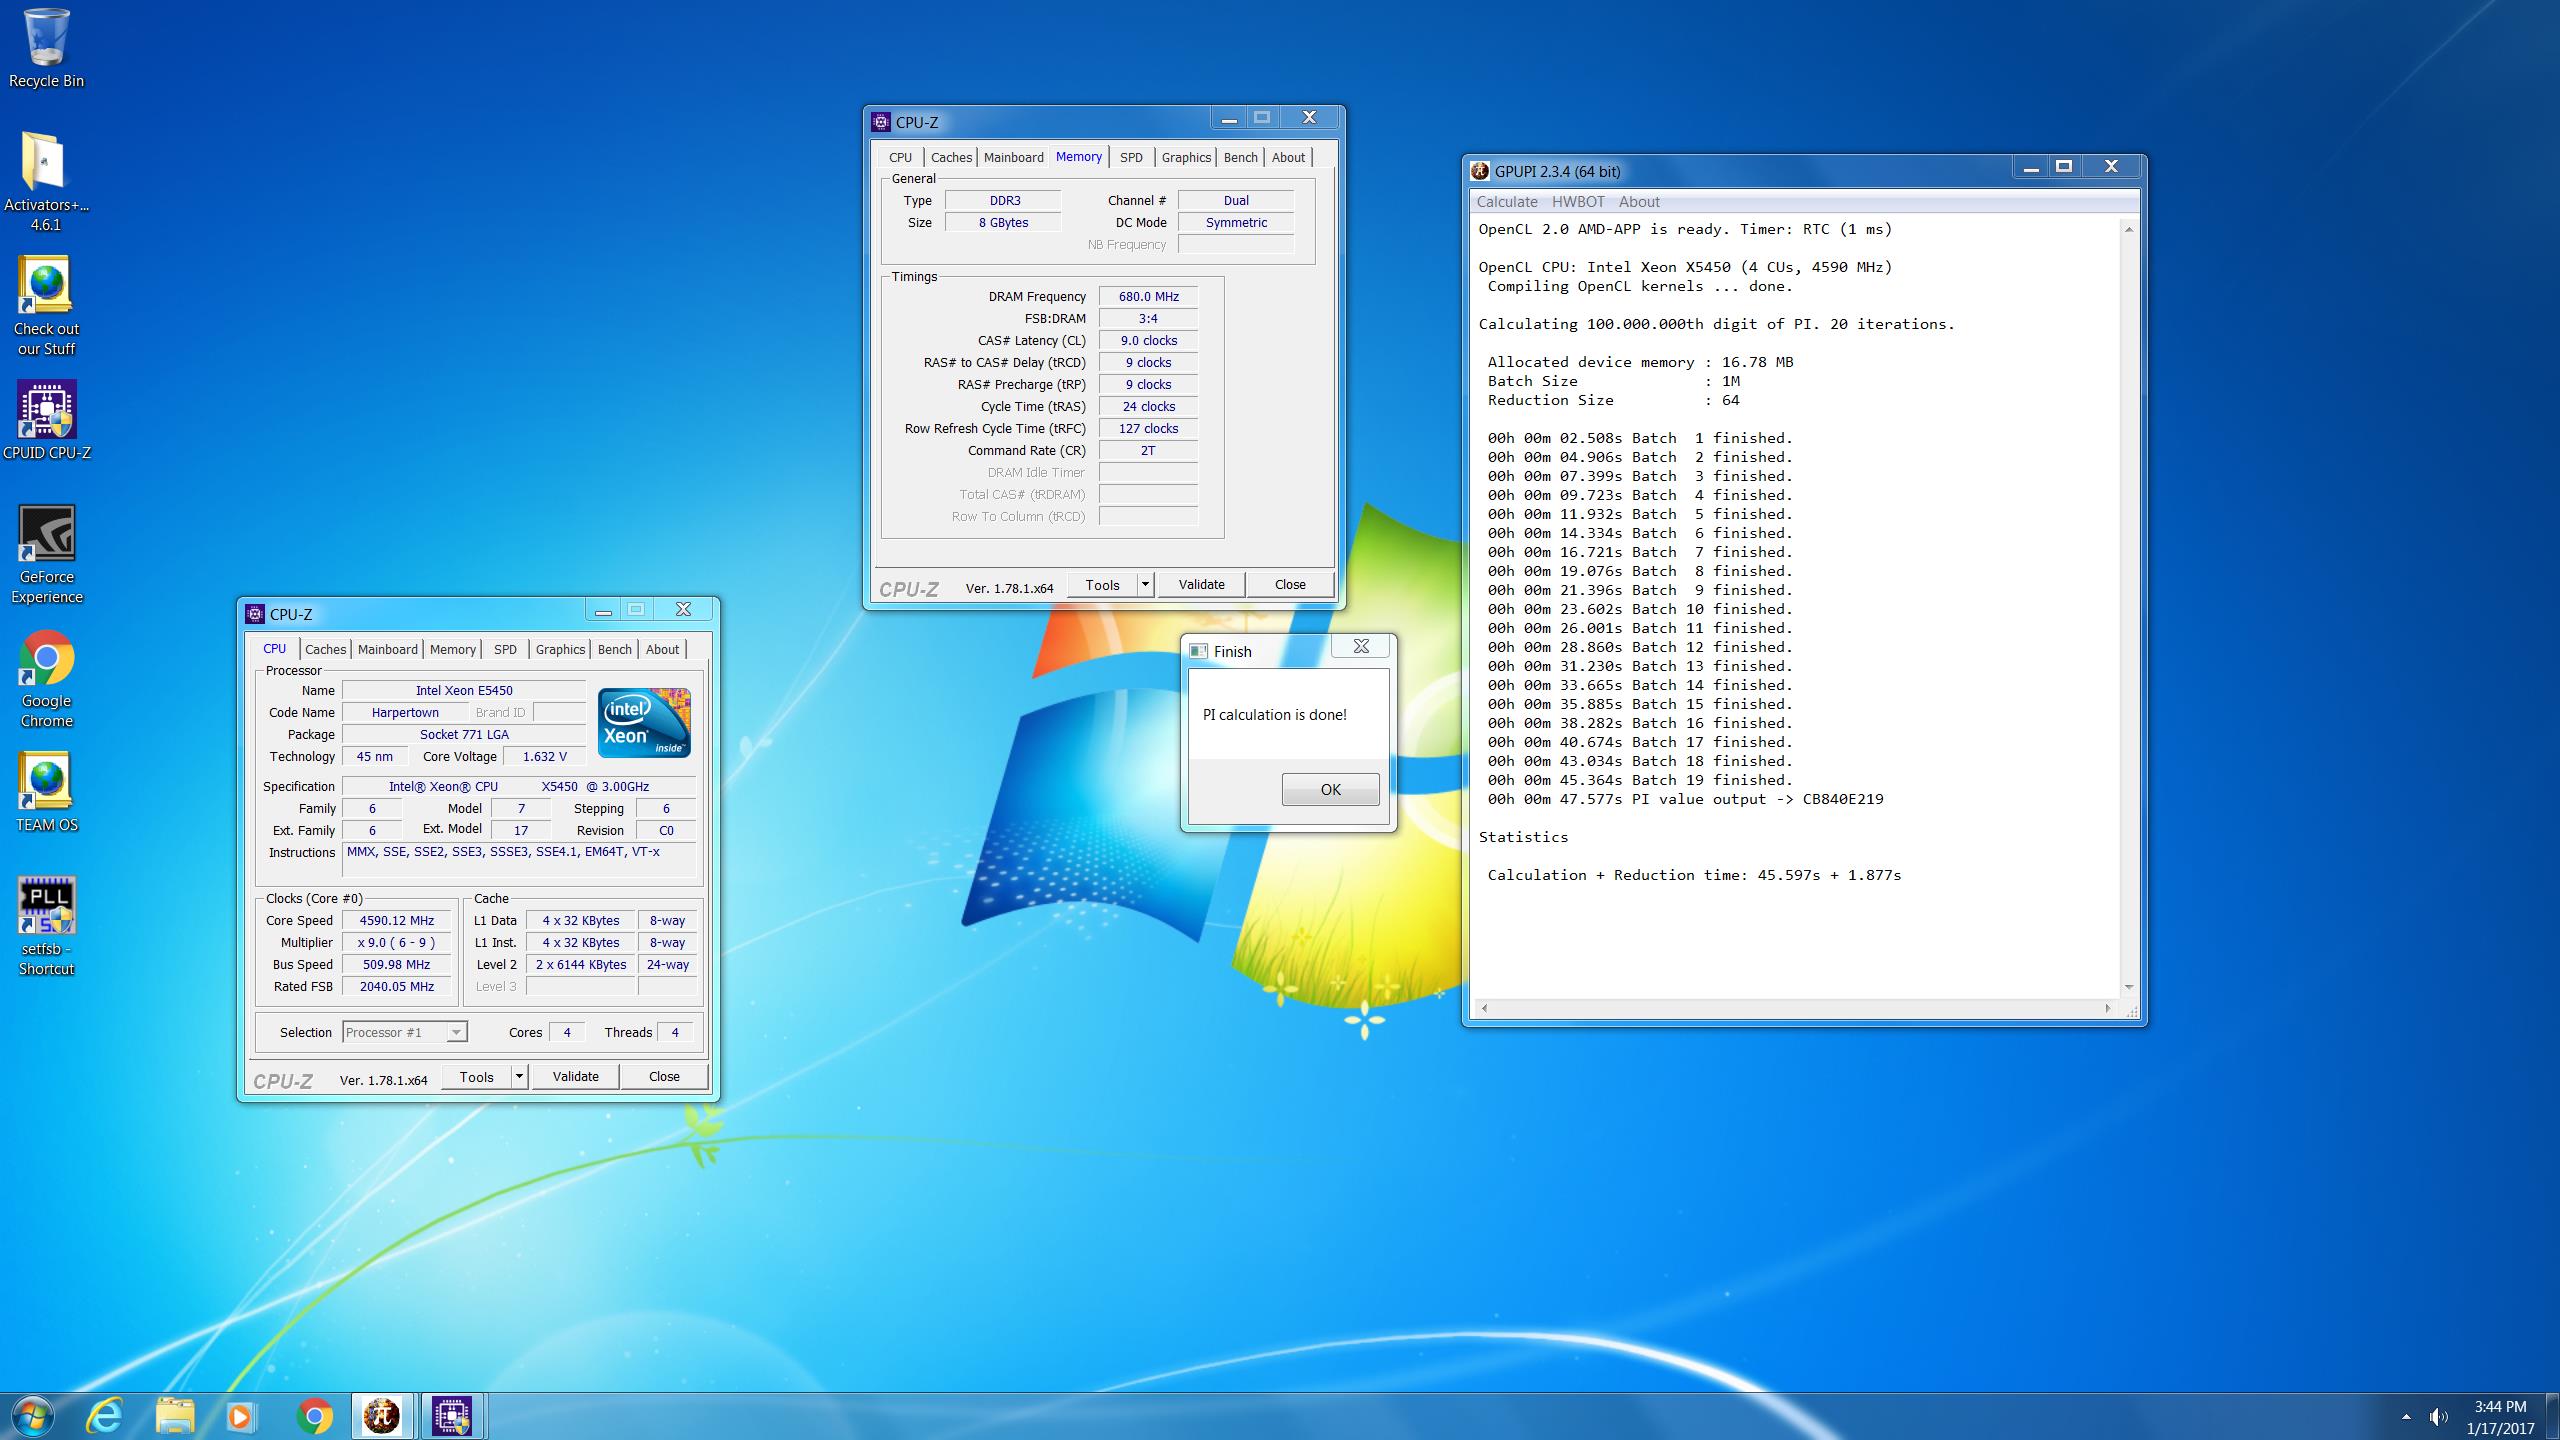Click the GPUPI window title icon
This screenshot has height=1440, width=2560.
click(x=1480, y=171)
